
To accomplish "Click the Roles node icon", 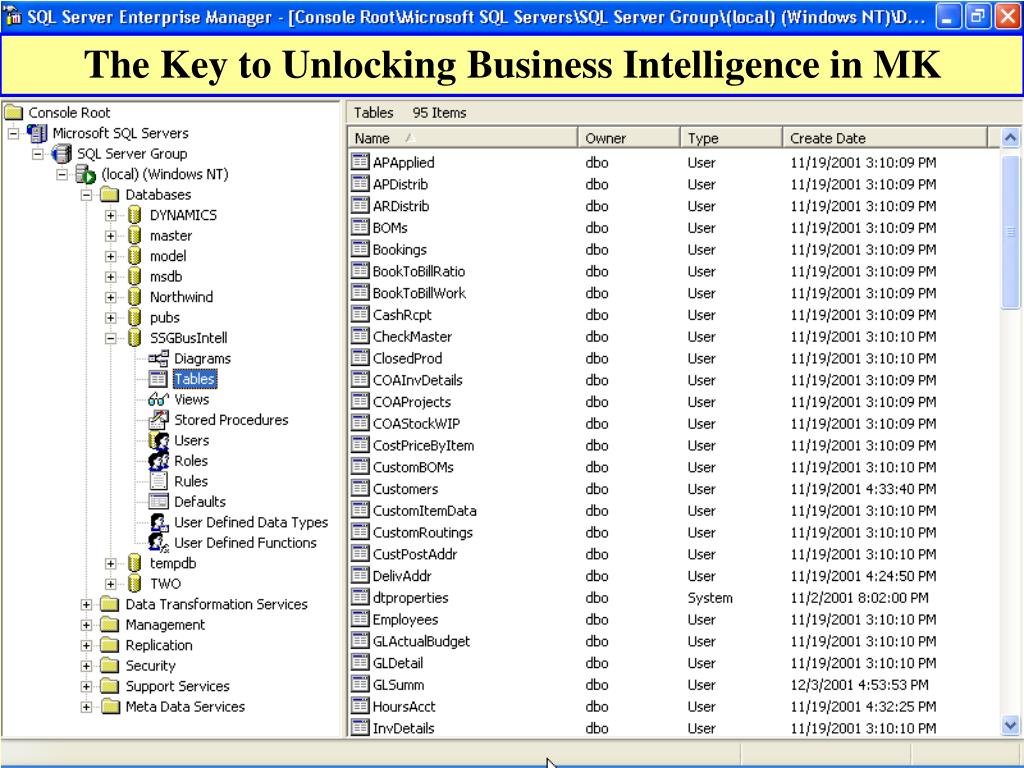I will tap(159, 461).
